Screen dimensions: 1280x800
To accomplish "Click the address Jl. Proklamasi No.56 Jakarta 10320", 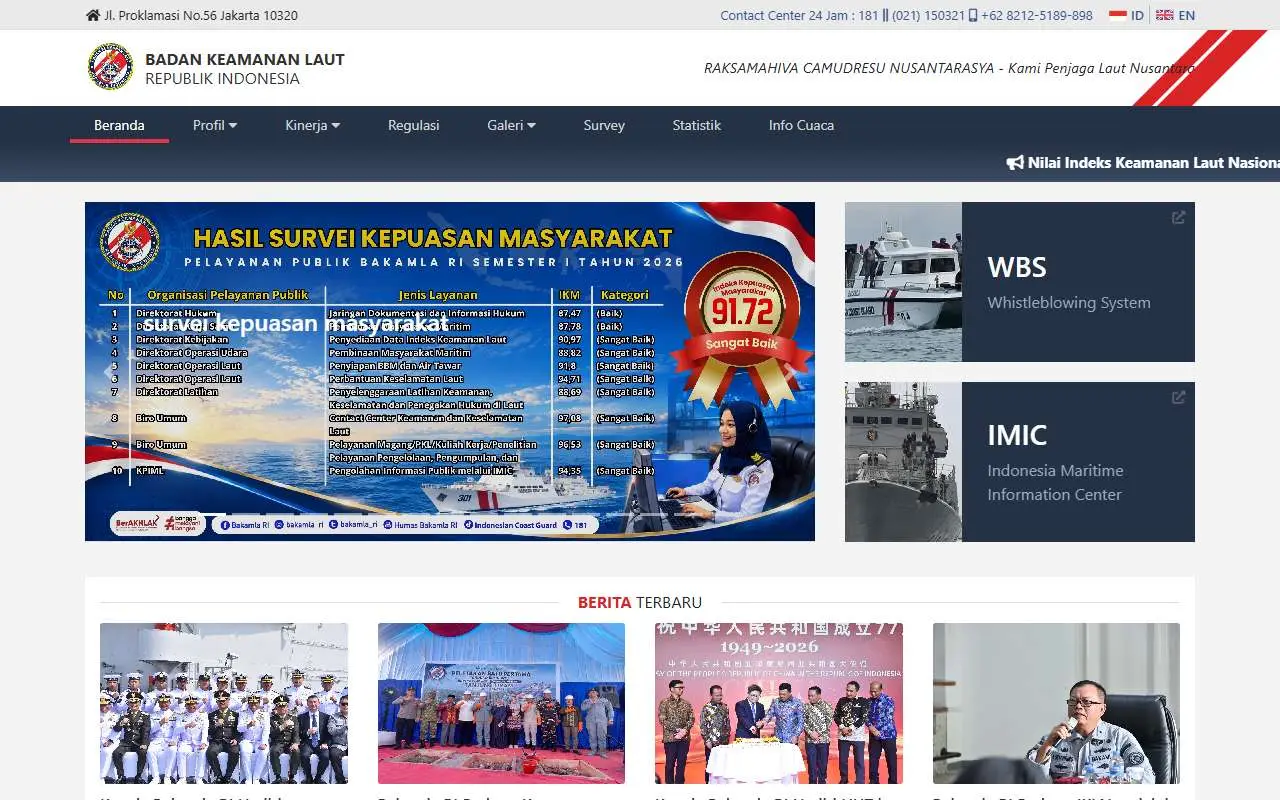I will point(201,15).
